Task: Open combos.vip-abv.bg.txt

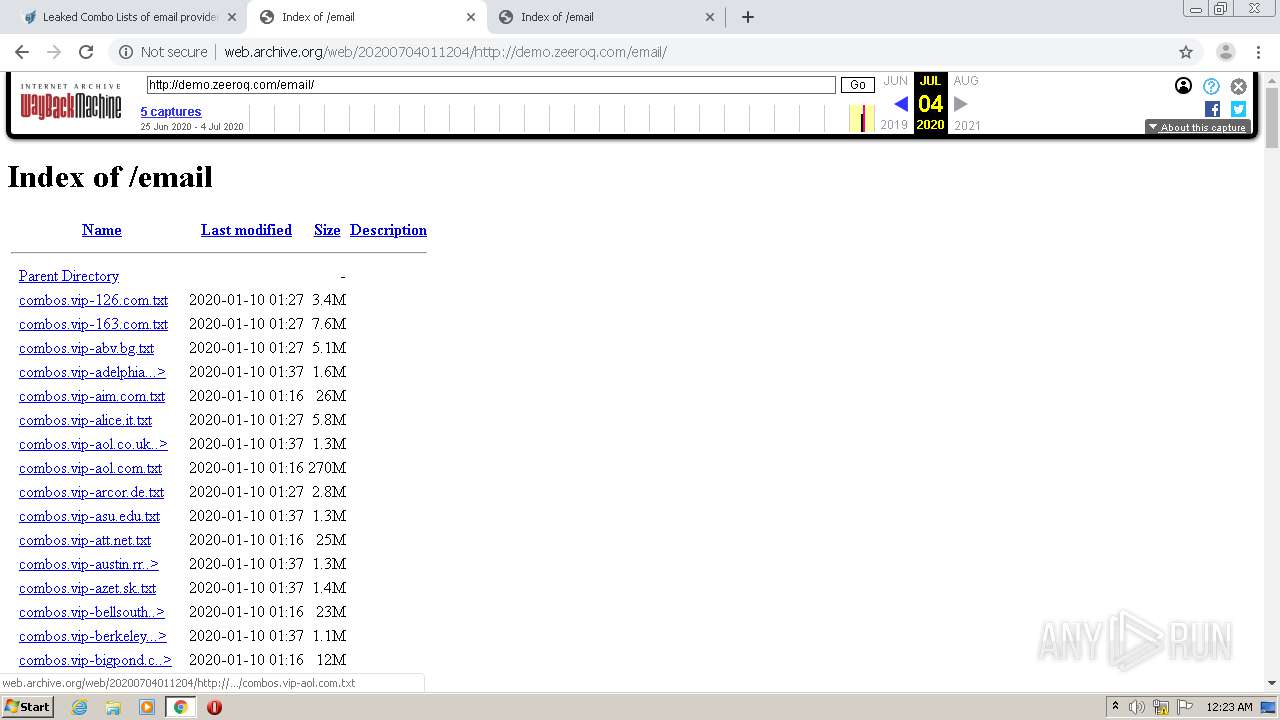Action: 86,348
